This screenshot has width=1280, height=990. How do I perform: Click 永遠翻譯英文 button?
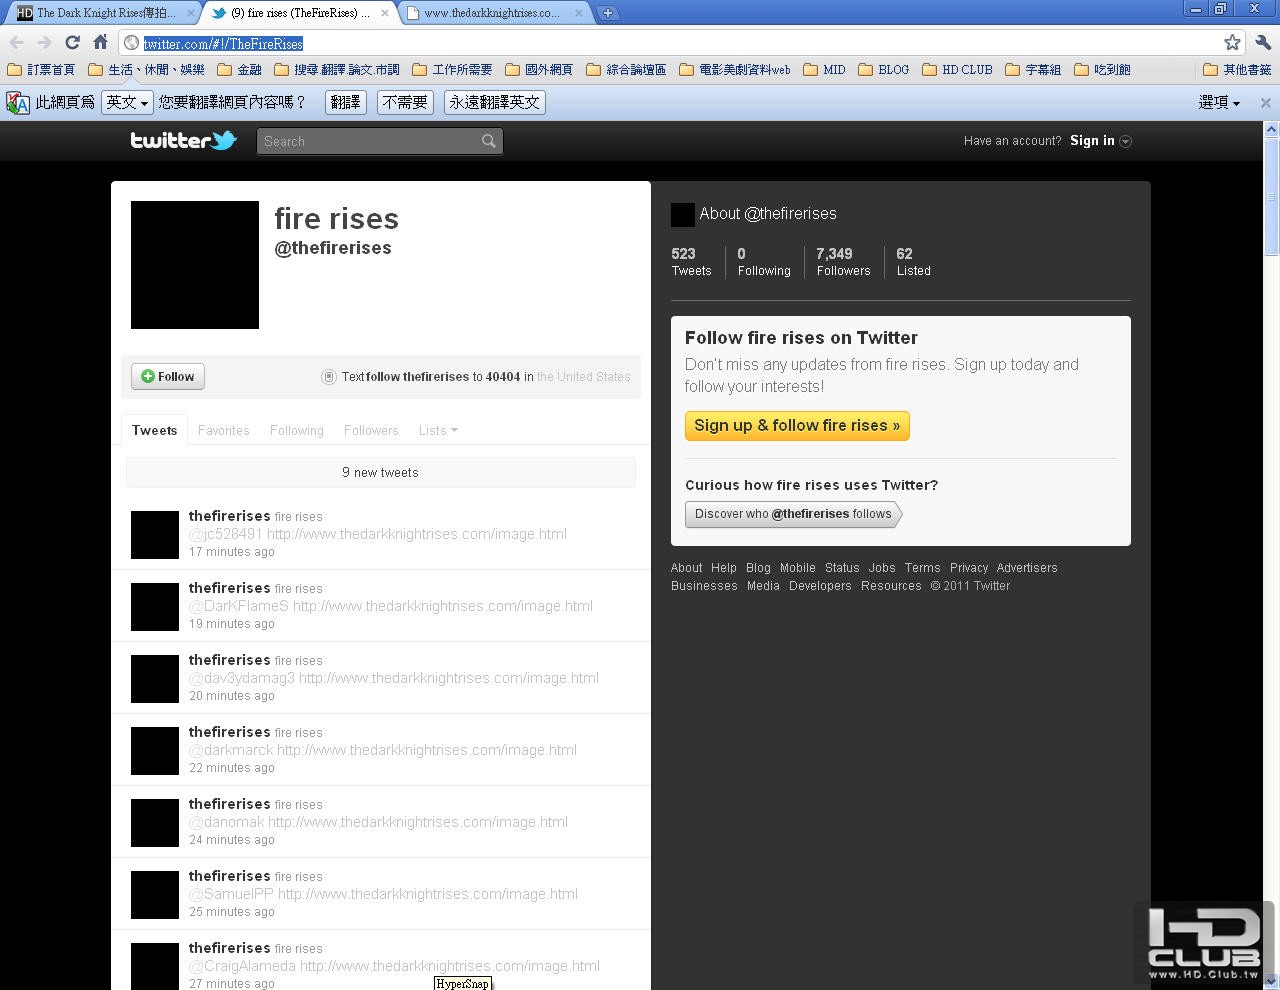495,102
